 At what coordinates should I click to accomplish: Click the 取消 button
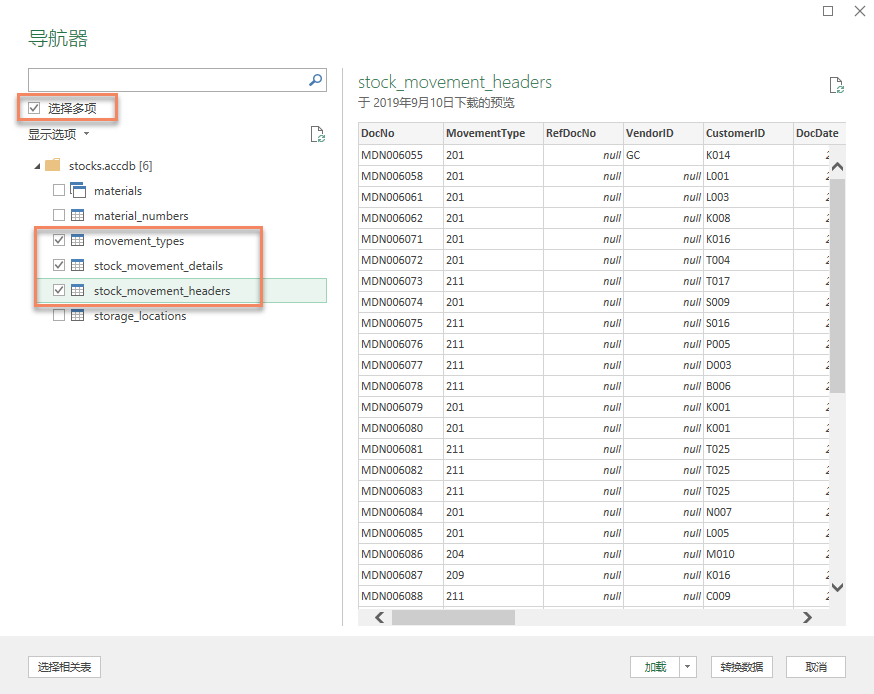pyautogui.click(x=815, y=667)
